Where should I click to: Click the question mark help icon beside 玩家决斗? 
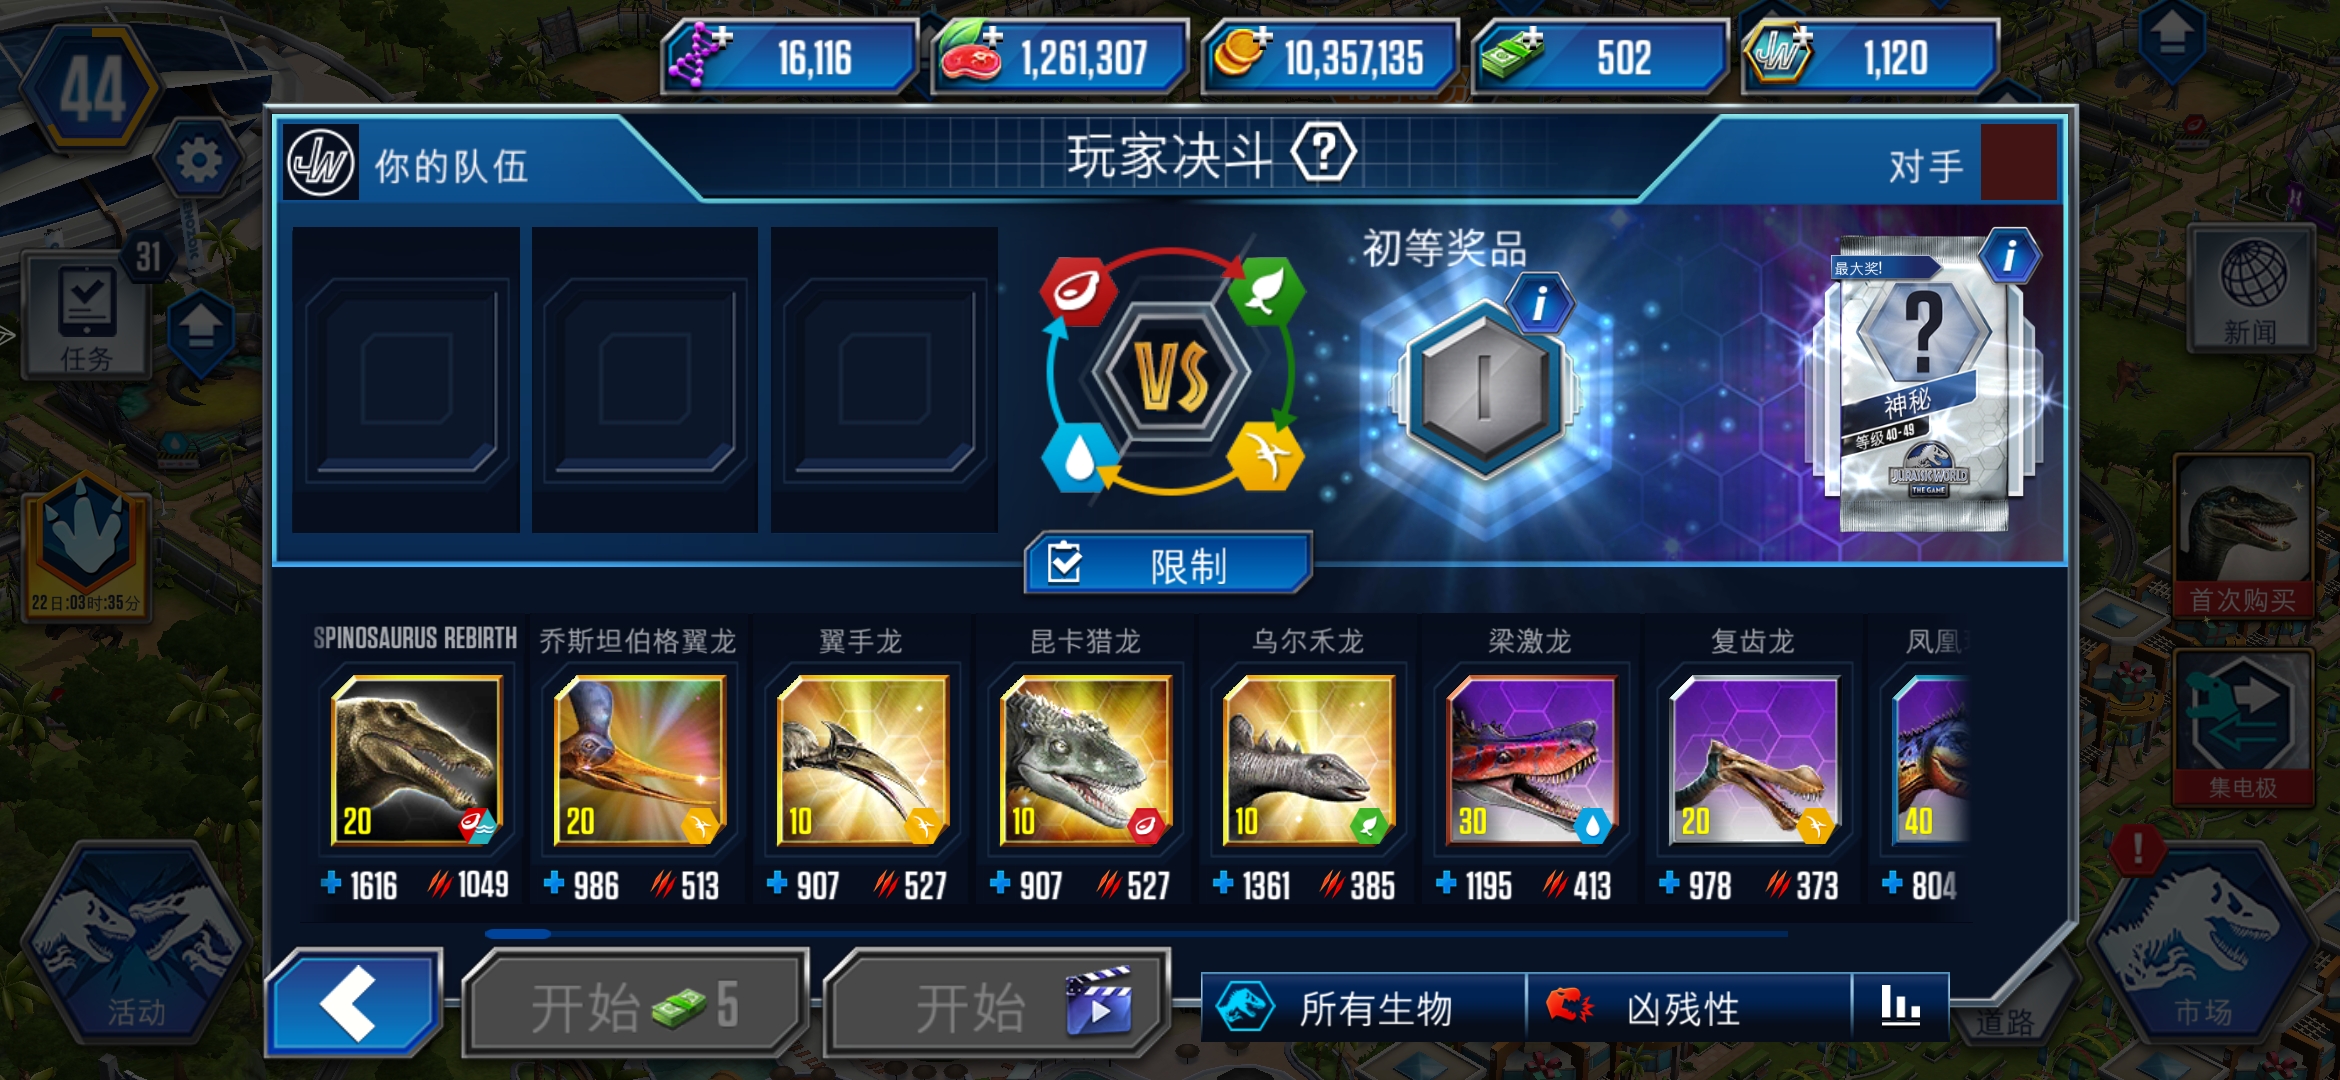pyautogui.click(x=1323, y=153)
